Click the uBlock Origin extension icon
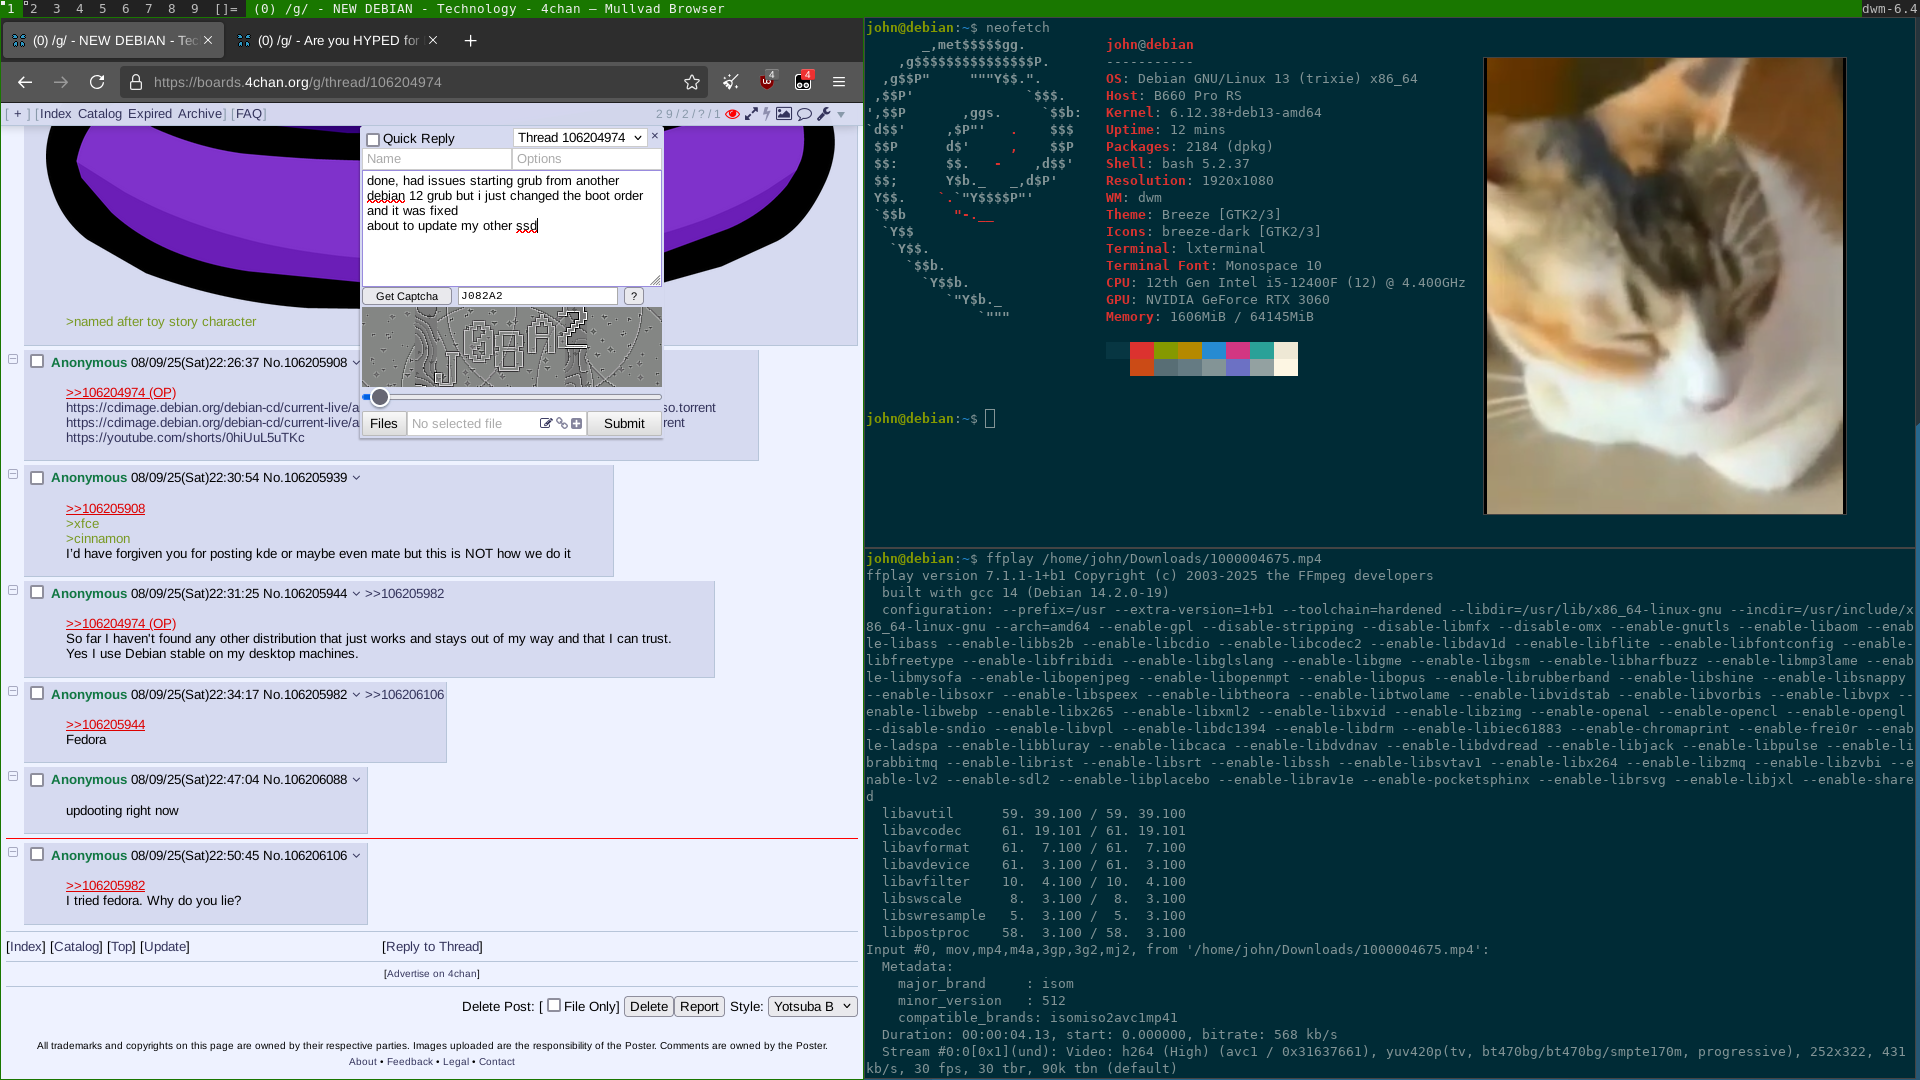 pyautogui.click(x=767, y=82)
